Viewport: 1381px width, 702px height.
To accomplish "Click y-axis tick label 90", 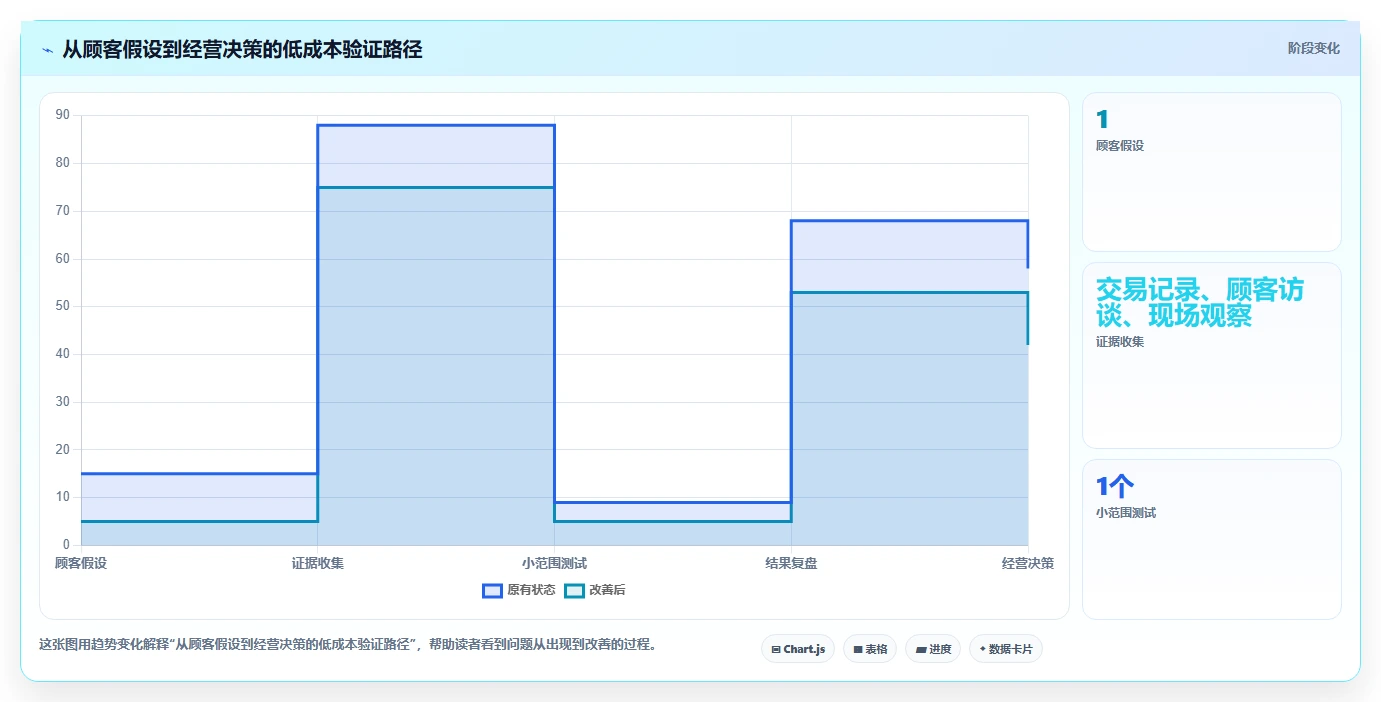I will click(63, 115).
